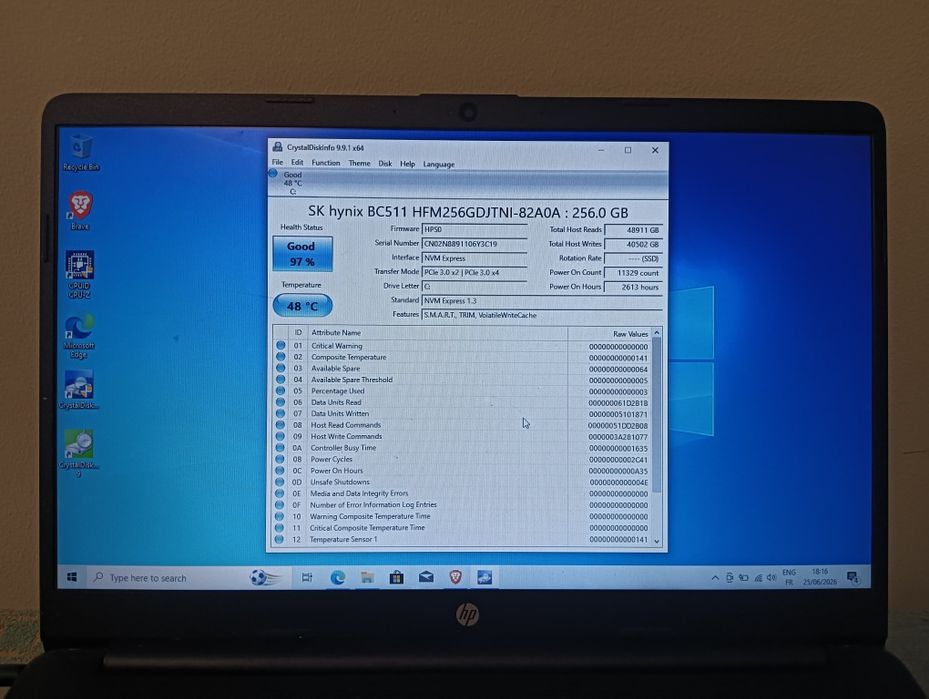This screenshot has width=929, height=699.
Task: Click Power On Count value 11329 count
Action: tap(633, 272)
